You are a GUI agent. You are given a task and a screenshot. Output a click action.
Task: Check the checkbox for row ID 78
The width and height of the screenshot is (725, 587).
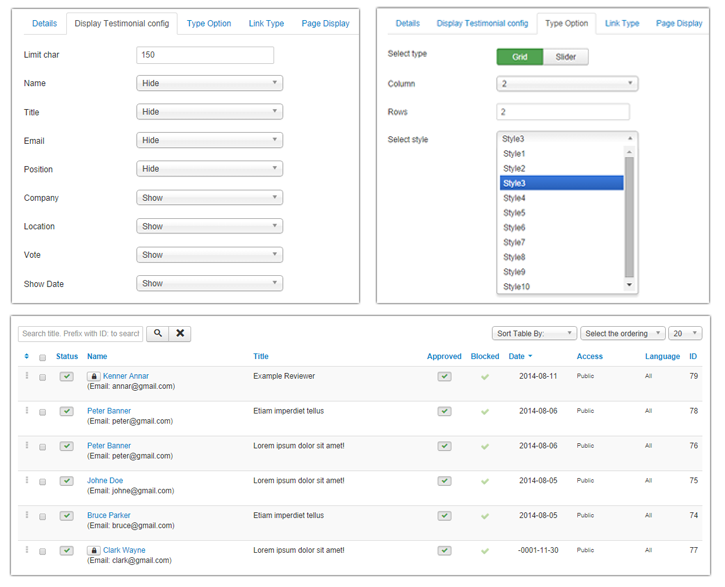(43, 412)
